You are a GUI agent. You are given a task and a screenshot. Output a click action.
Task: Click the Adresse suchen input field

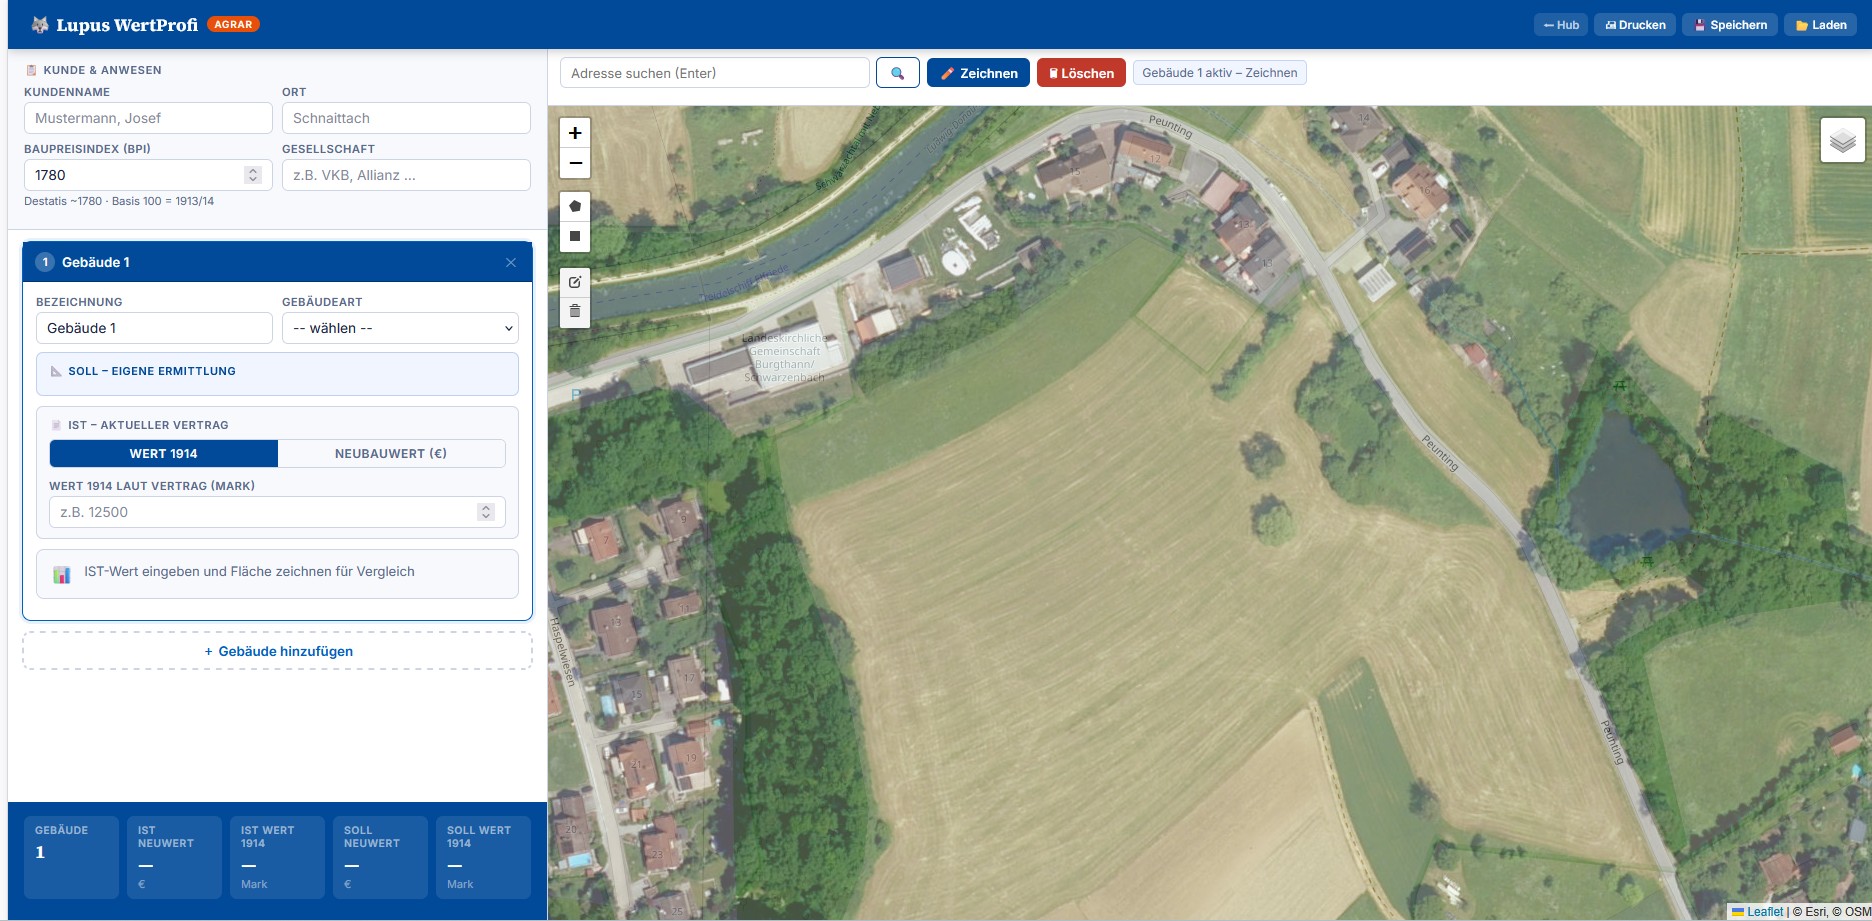(x=714, y=73)
